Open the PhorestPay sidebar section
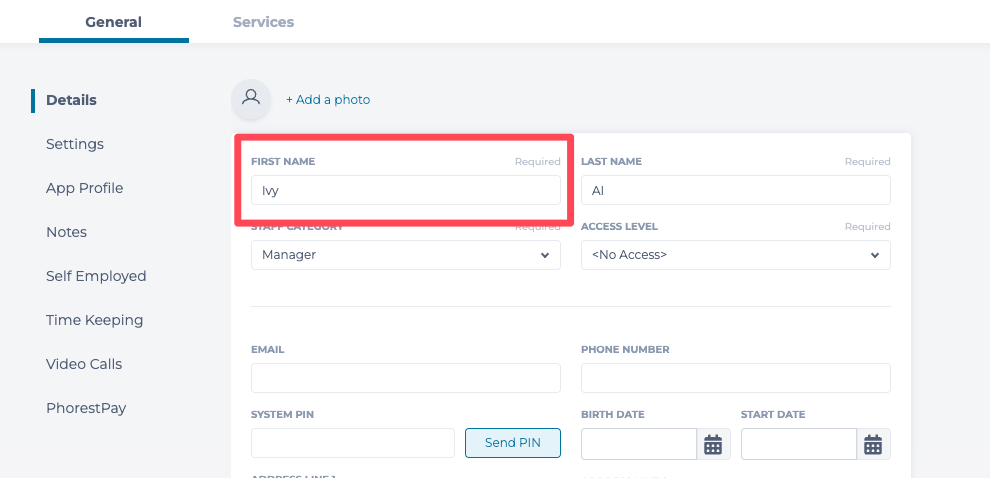990x478 pixels. [86, 408]
